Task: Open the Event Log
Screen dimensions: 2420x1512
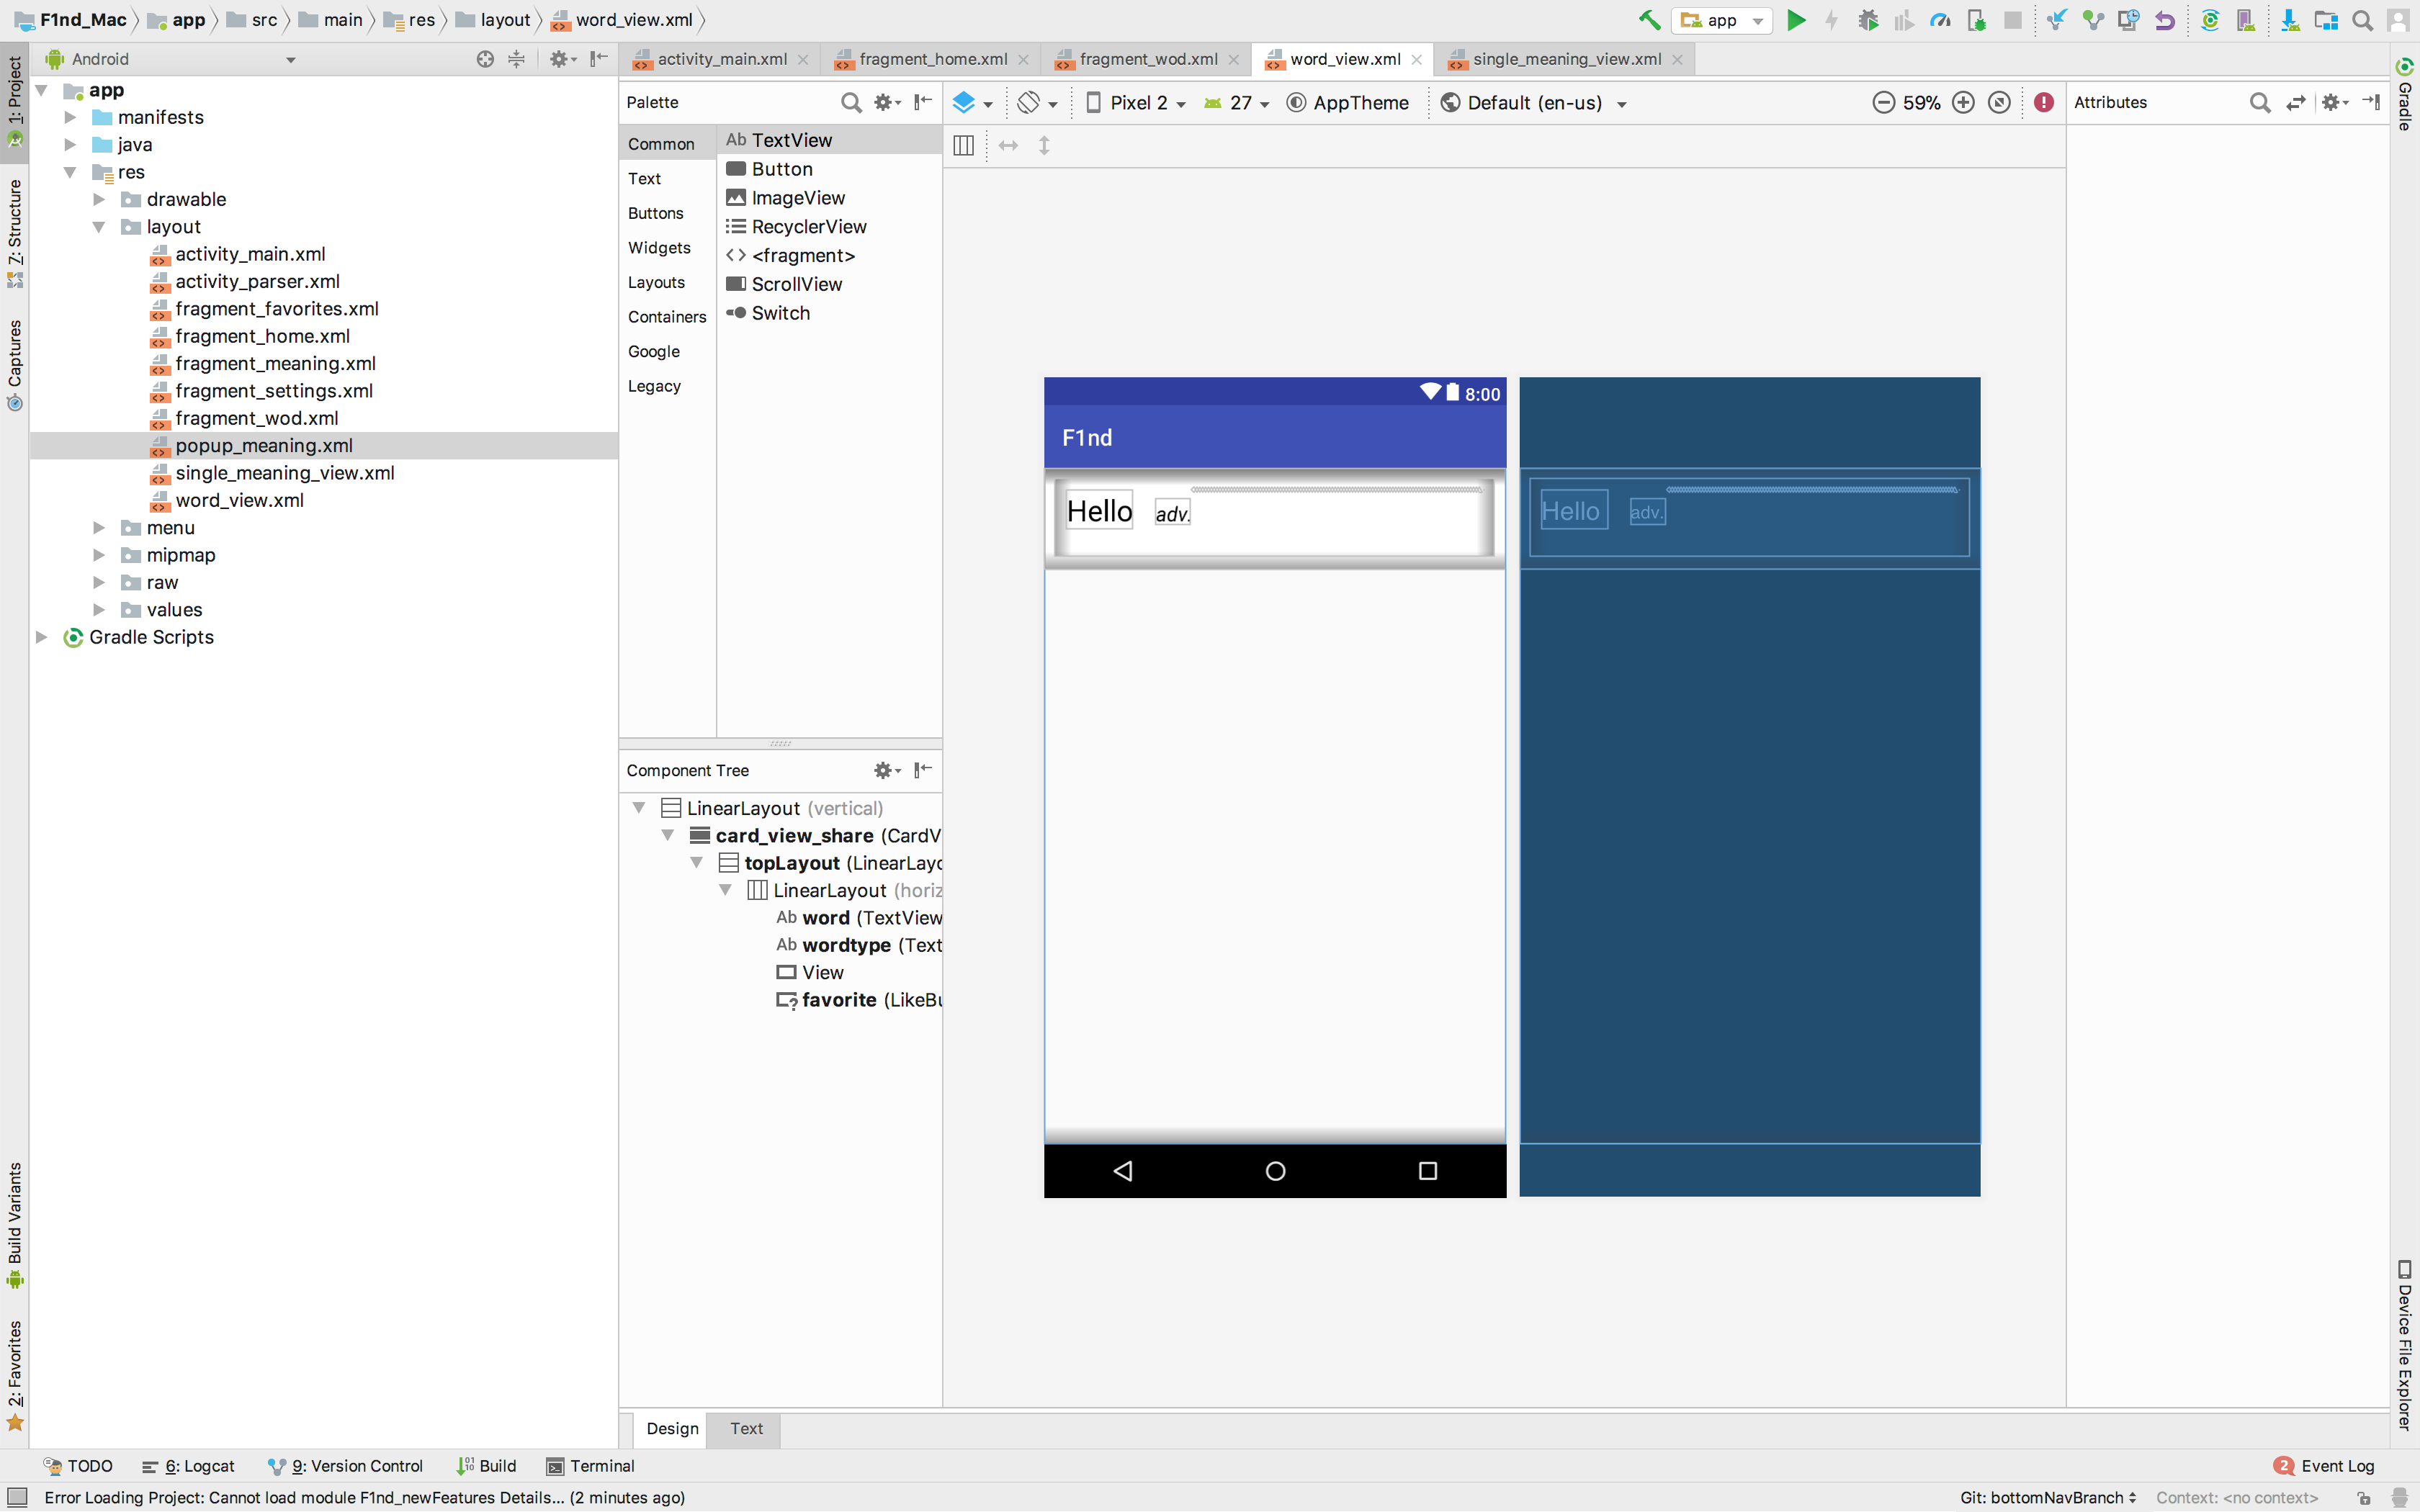Action: (2323, 1466)
